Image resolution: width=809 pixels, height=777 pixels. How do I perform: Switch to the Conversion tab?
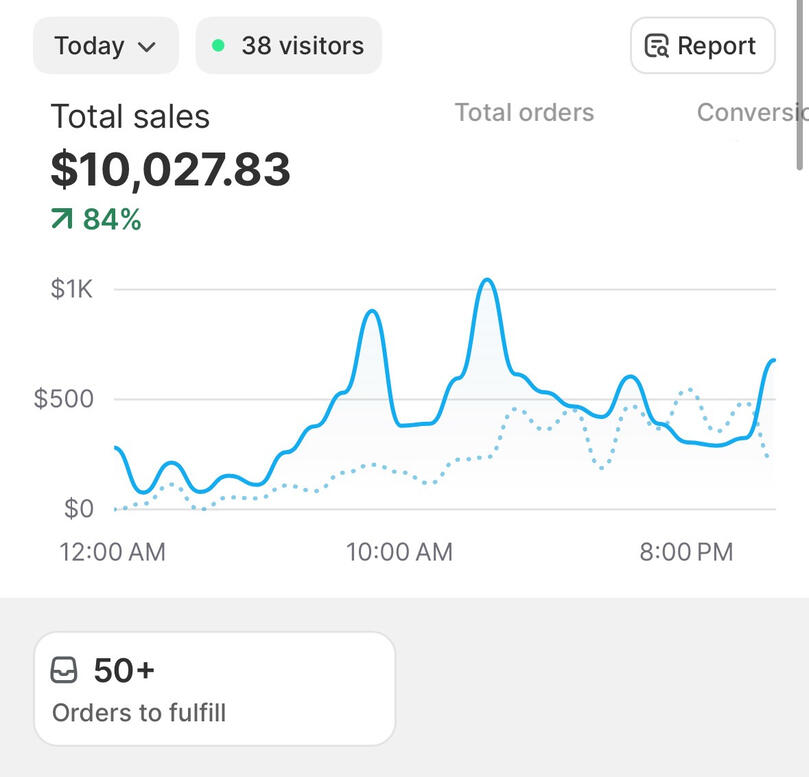[750, 113]
